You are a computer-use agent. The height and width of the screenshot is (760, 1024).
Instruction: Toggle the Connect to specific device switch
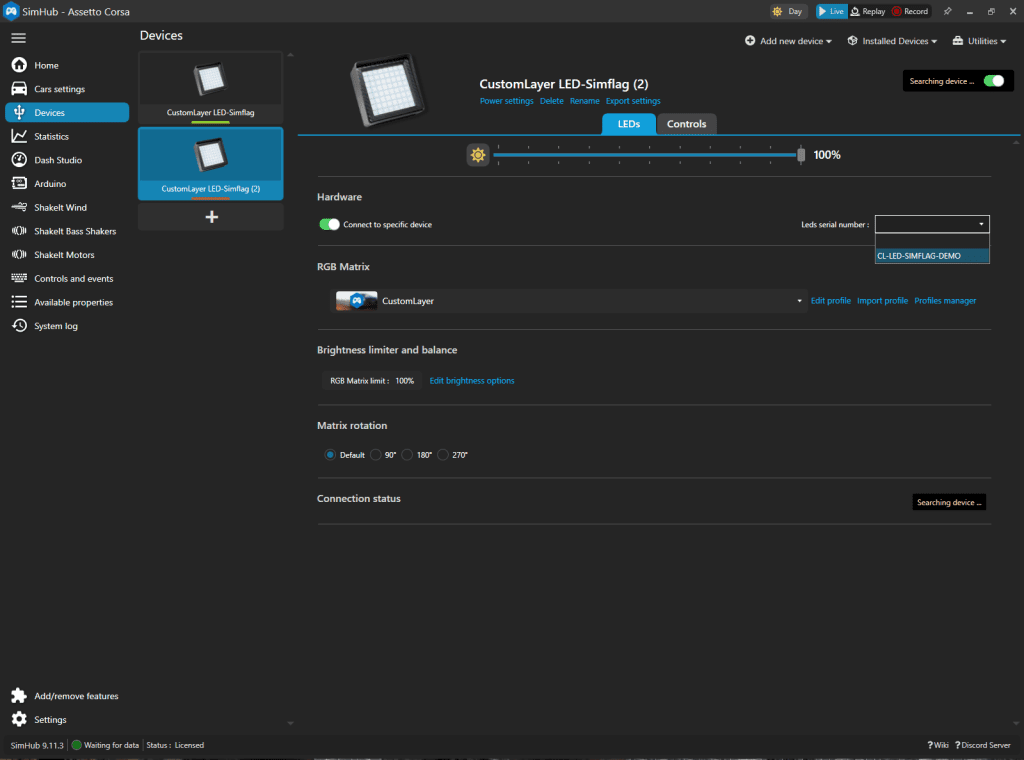click(x=329, y=225)
